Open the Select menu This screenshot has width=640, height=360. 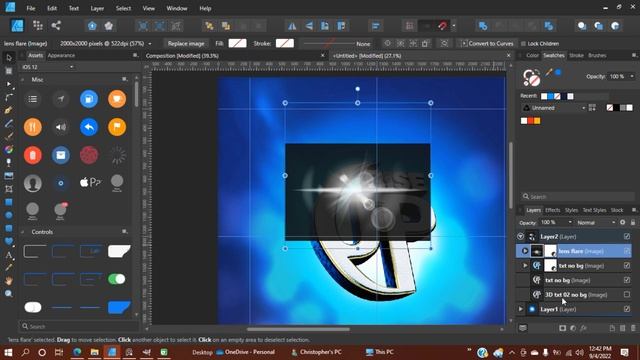coord(123,8)
